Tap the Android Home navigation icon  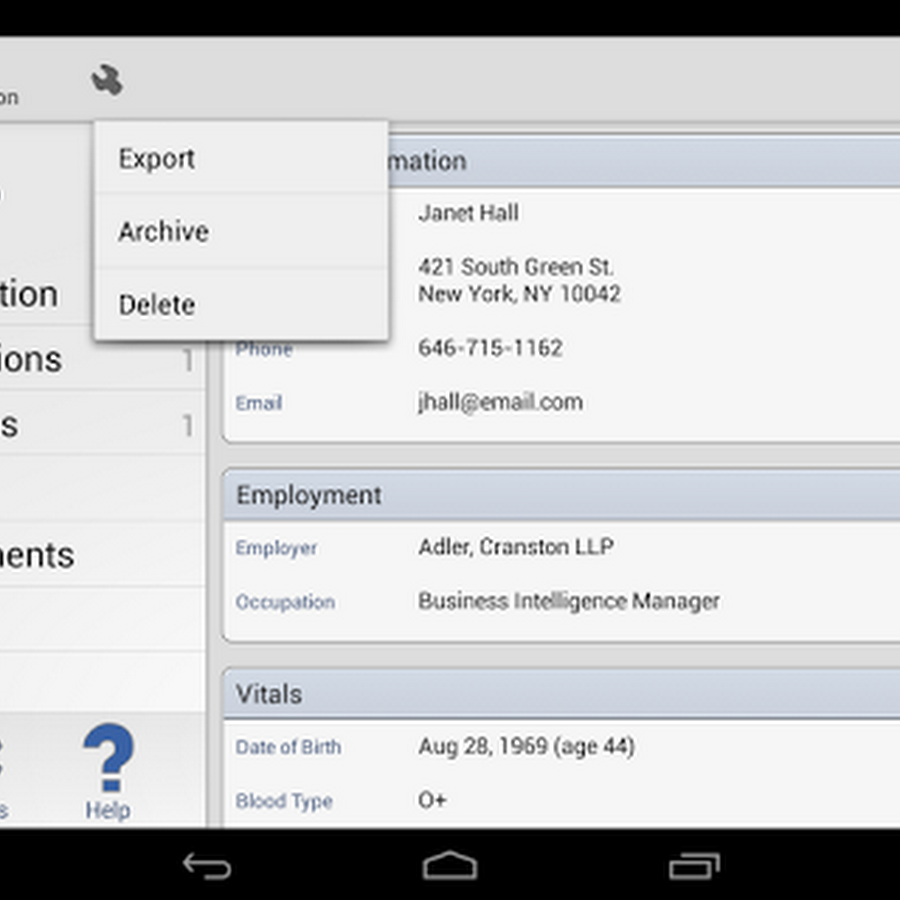click(449, 865)
